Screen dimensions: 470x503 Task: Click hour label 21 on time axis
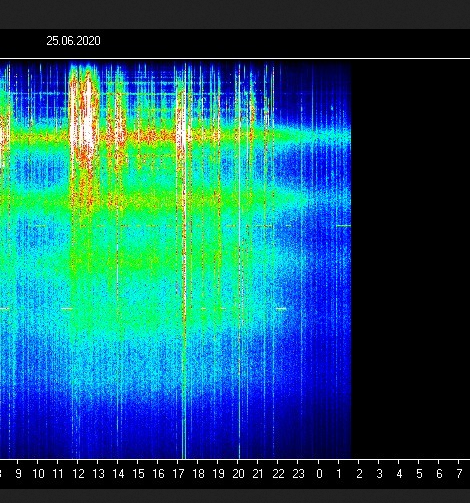[258, 473]
